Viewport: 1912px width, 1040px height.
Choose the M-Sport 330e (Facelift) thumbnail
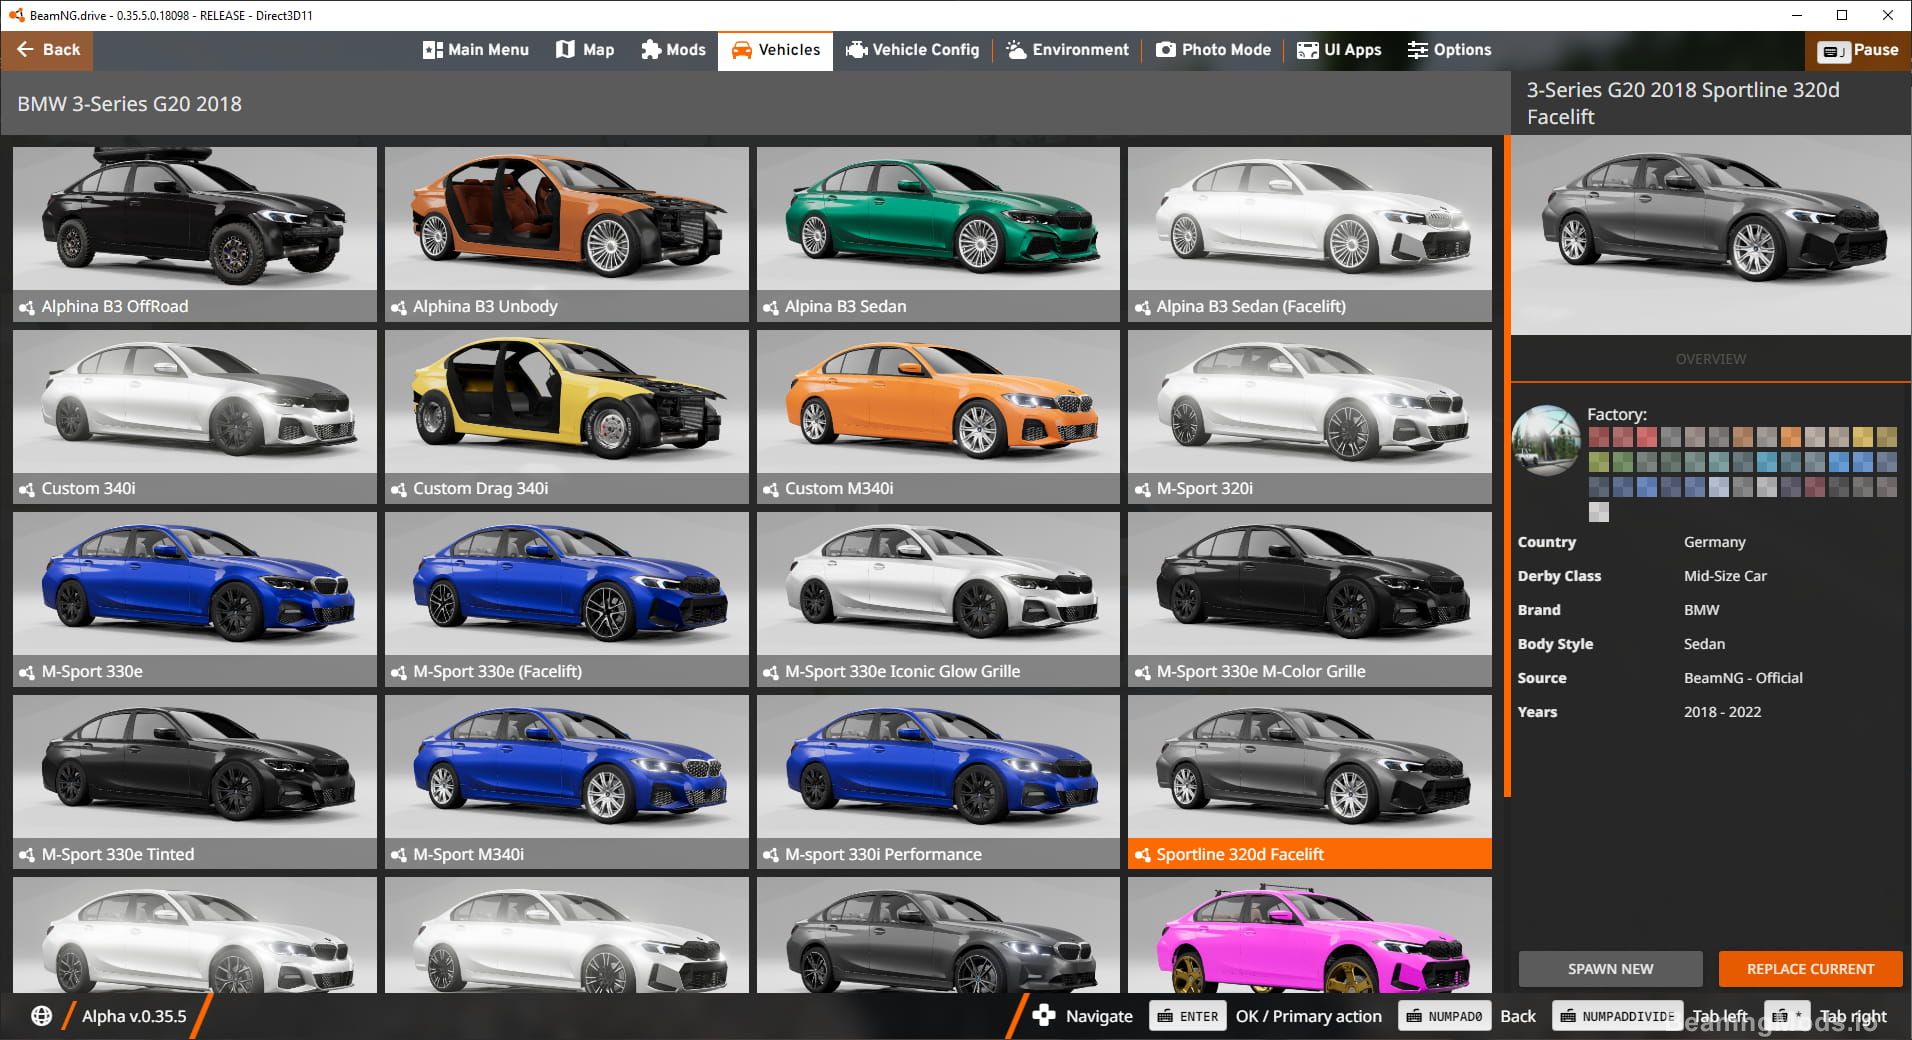point(566,584)
